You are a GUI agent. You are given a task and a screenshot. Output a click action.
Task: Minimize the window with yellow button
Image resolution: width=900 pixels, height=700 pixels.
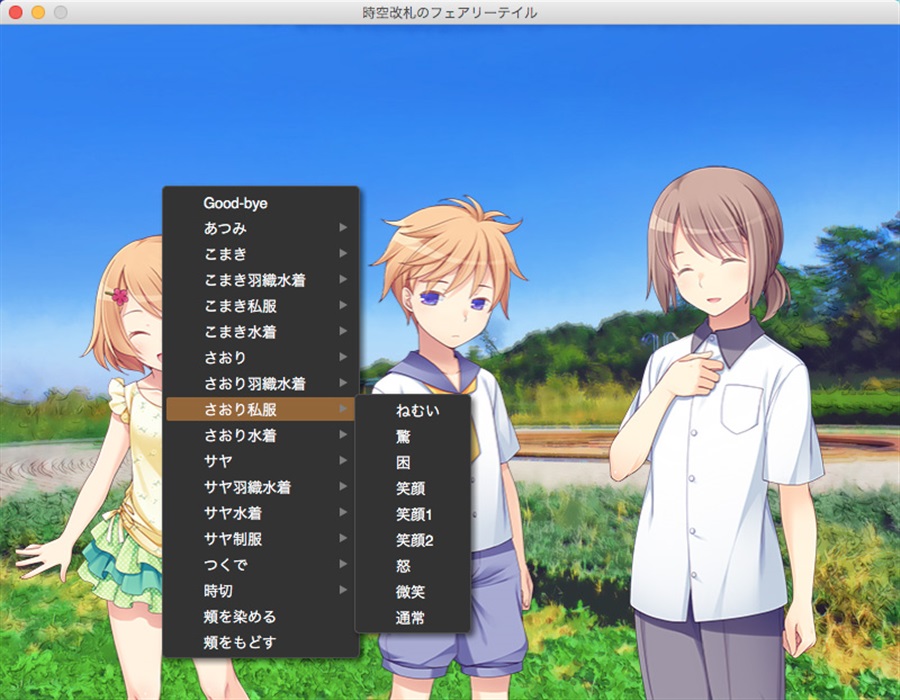point(38,12)
